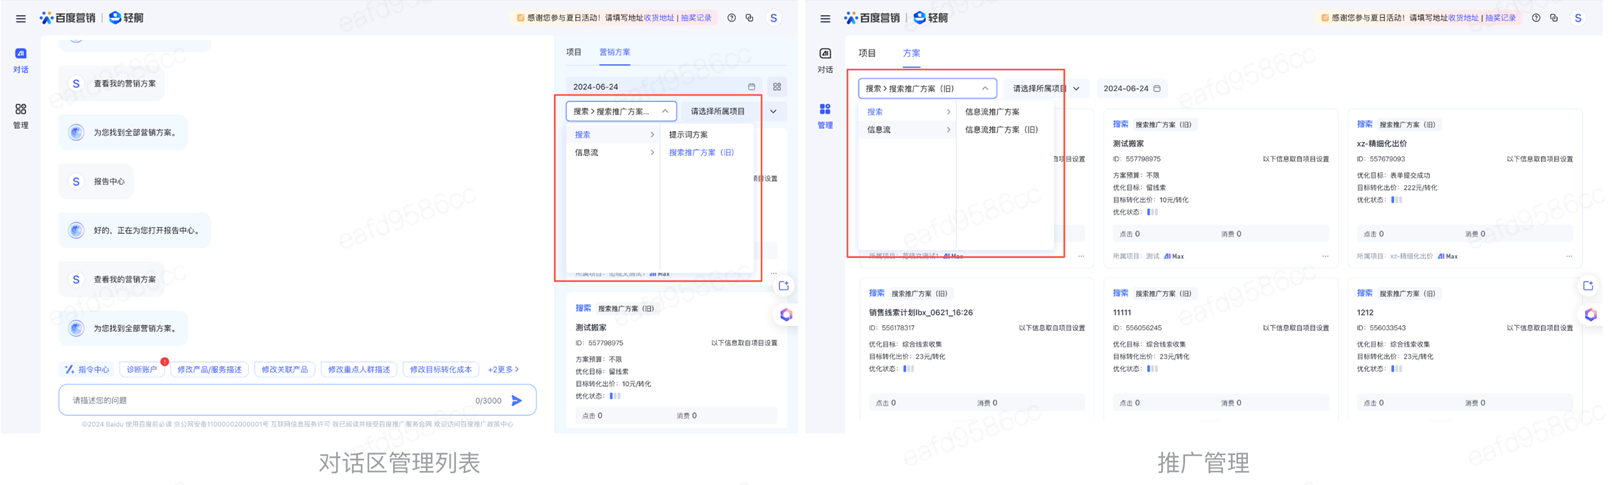Select 提示词方案 from the cascade menu
Screen dimensions: 1617x485
pyautogui.click(x=688, y=135)
